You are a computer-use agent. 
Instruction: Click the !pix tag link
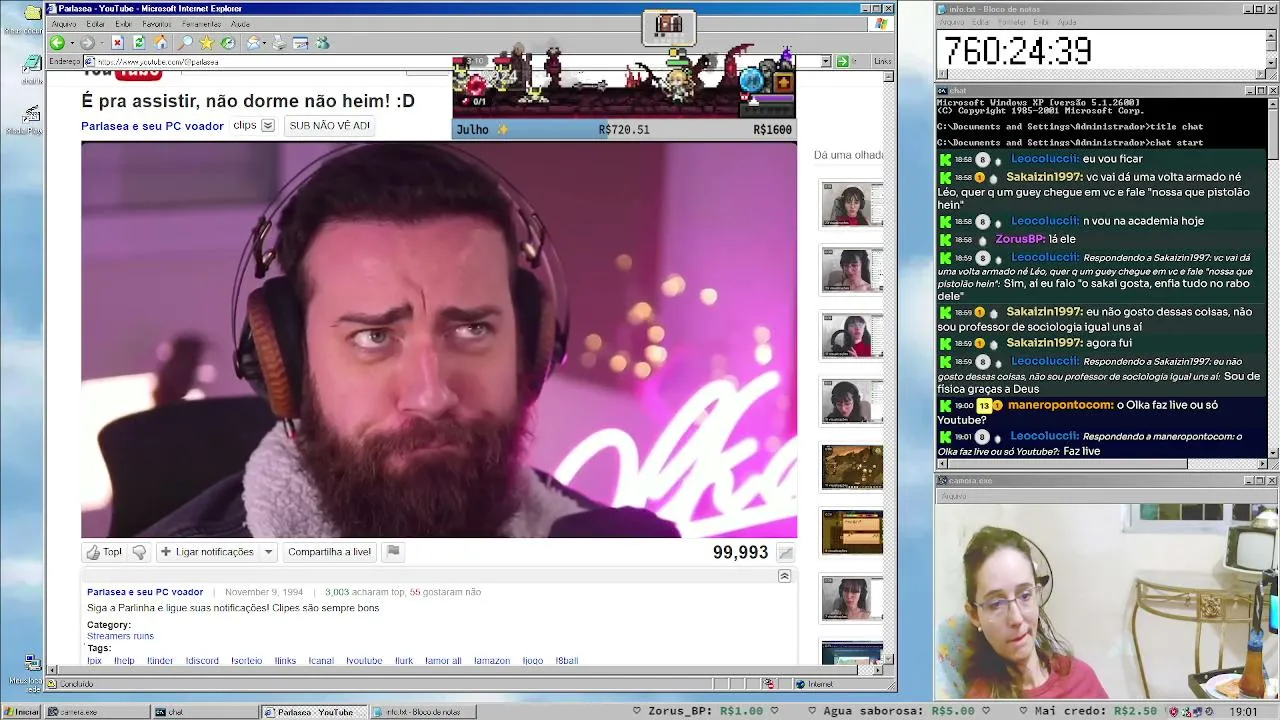(x=95, y=661)
